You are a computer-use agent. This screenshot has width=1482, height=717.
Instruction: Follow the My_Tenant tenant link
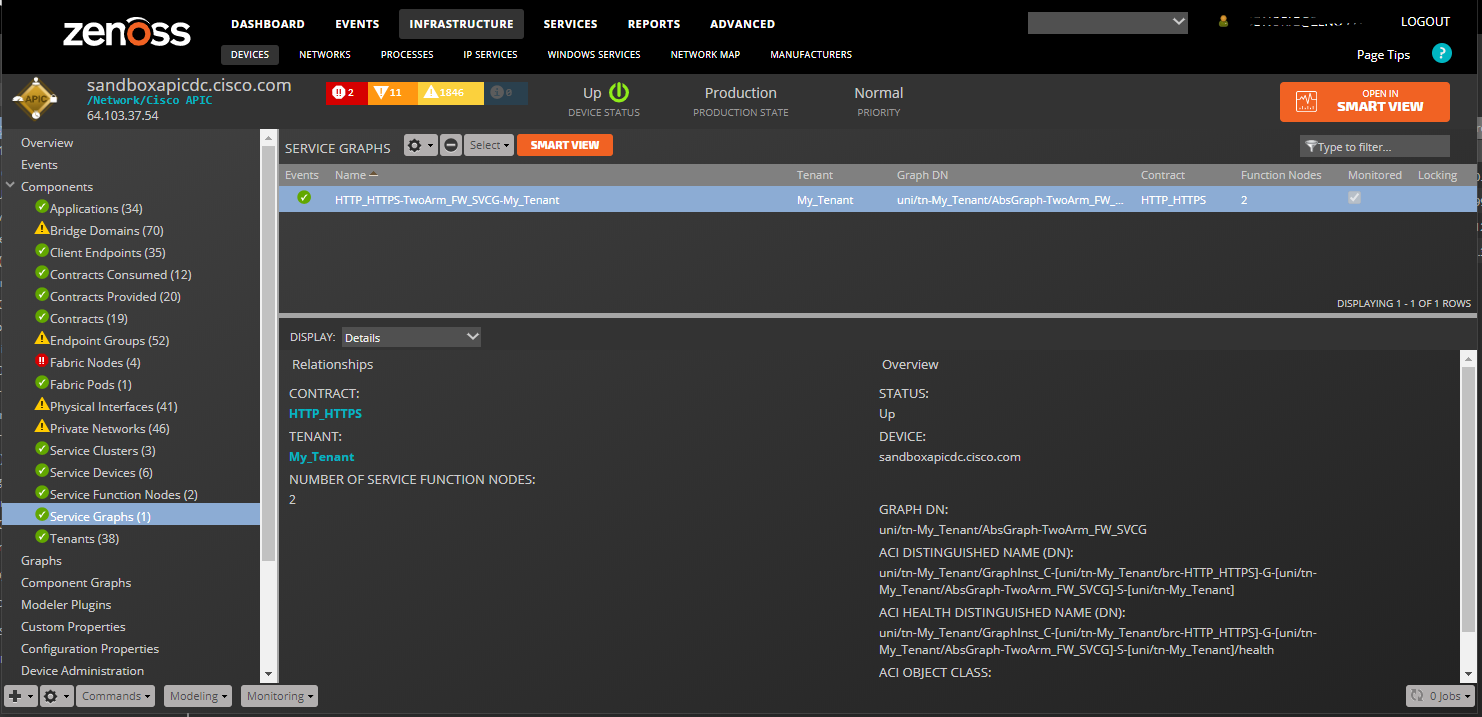(321, 457)
